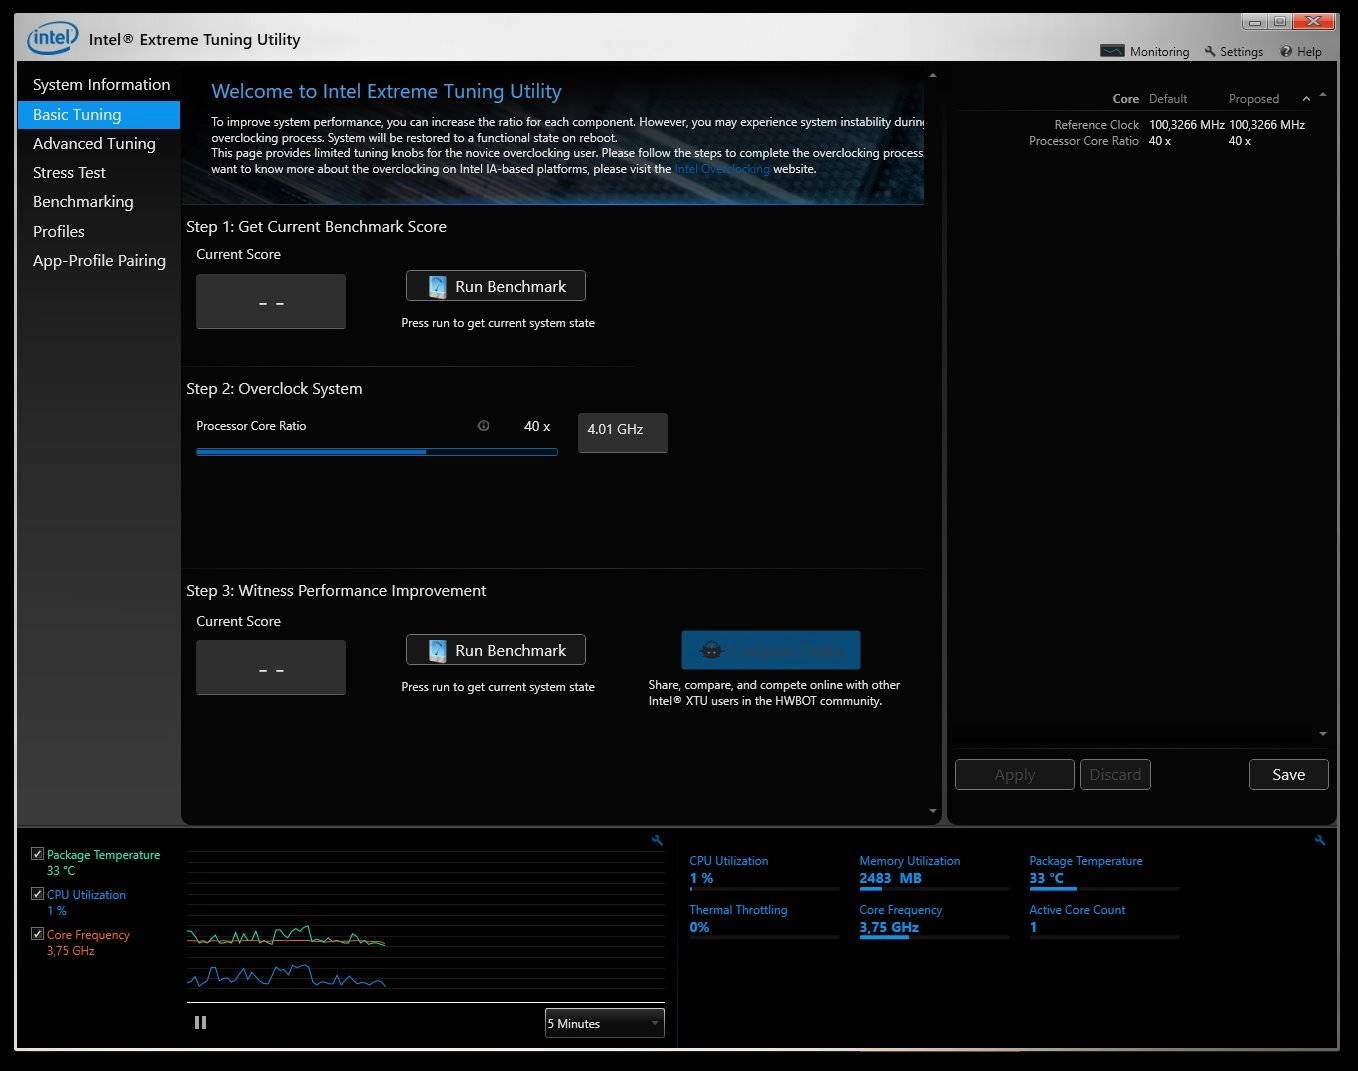Open the 5 Minutes time range dropdown
1358x1071 pixels.
click(603, 1022)
